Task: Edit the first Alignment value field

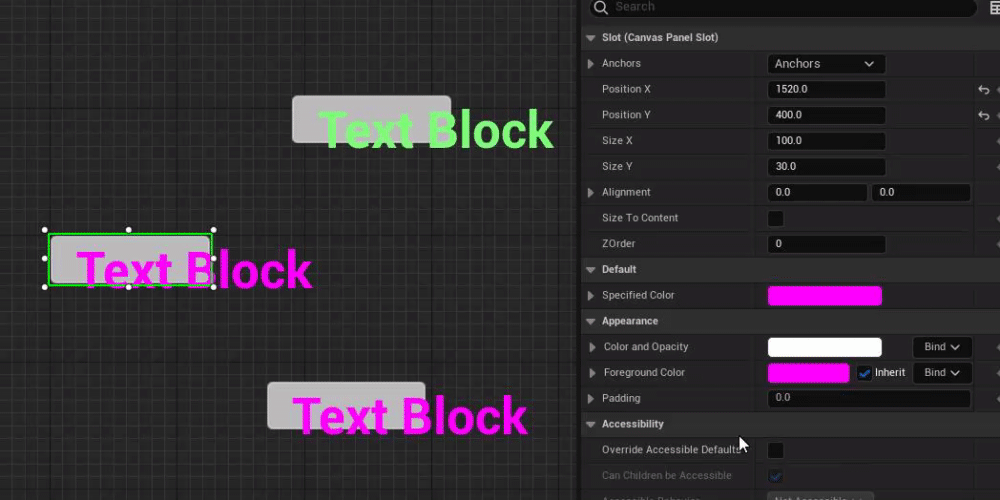Action: pyautogui.click(x=818, y=193)
